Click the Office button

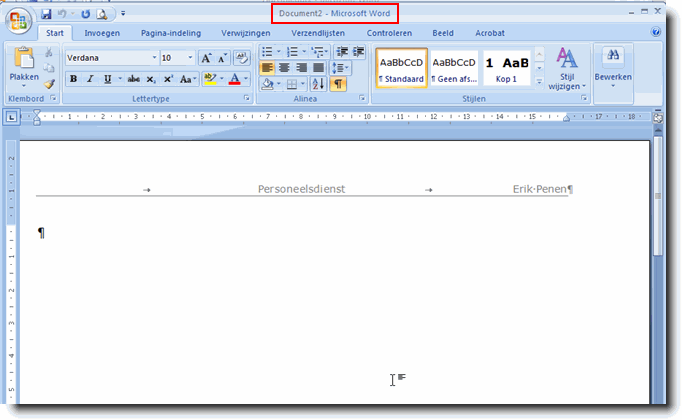point(18,23)
